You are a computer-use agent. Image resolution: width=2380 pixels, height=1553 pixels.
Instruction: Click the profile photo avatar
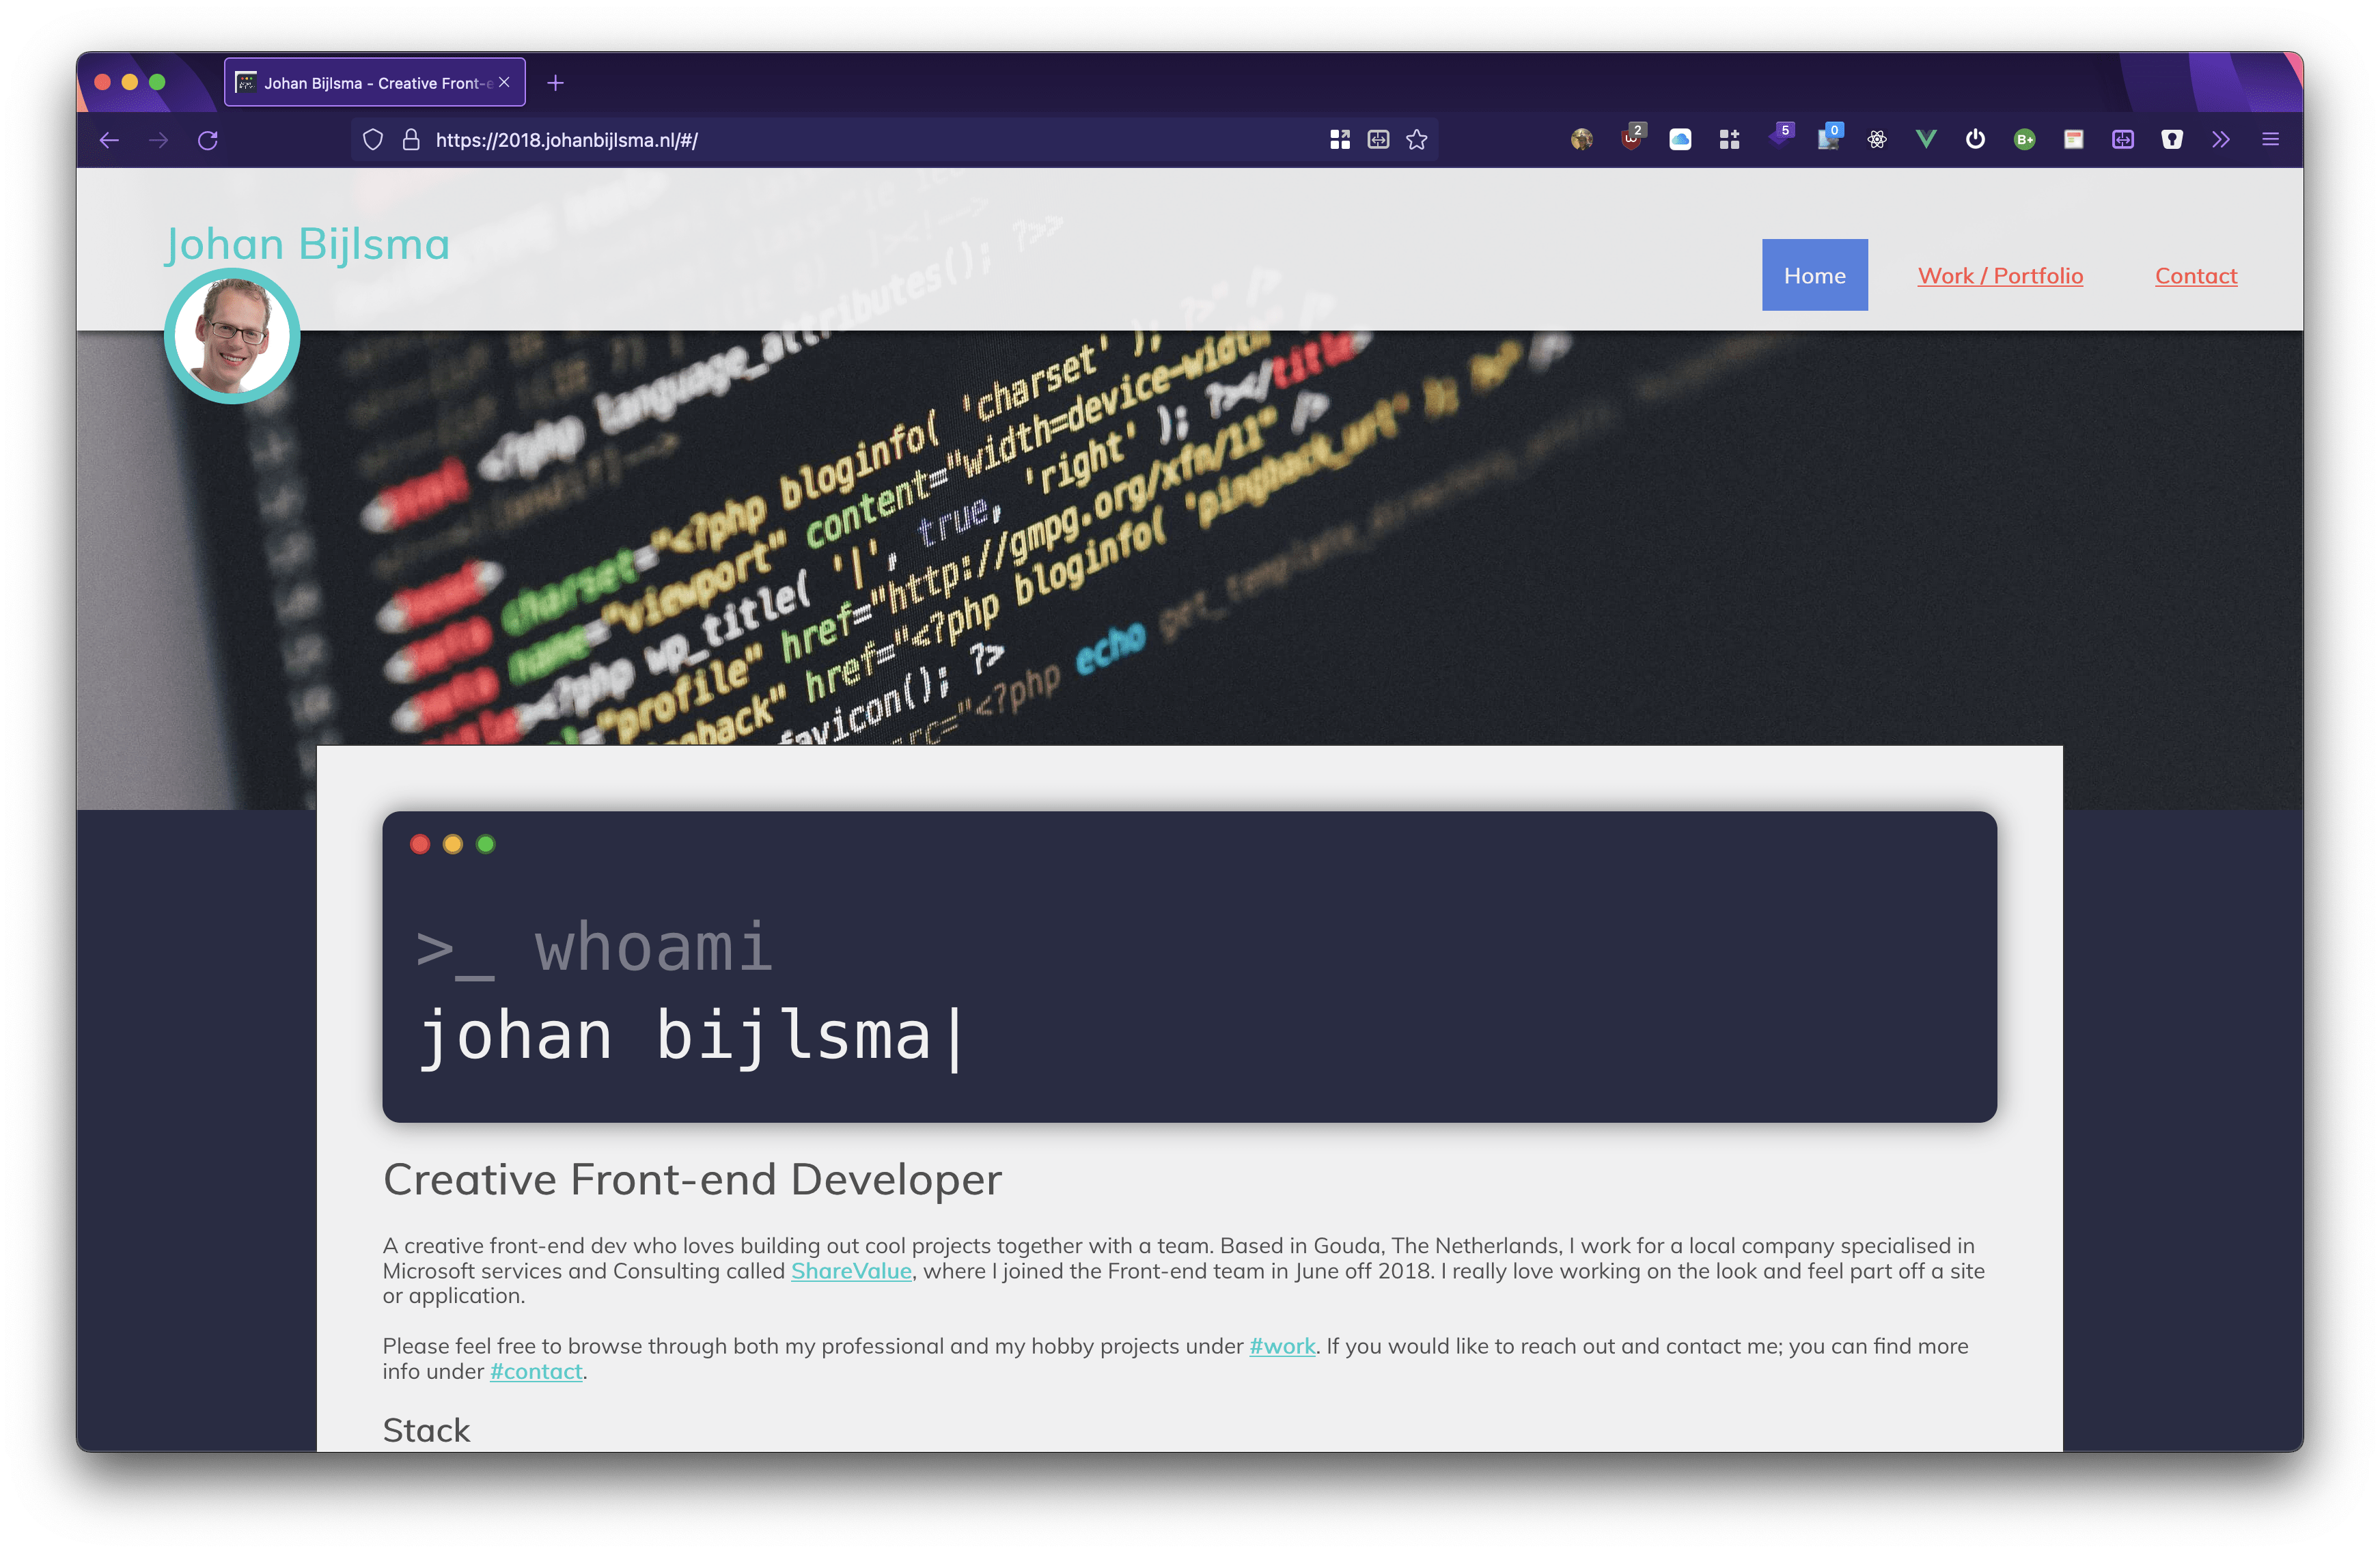pos(232,336)
